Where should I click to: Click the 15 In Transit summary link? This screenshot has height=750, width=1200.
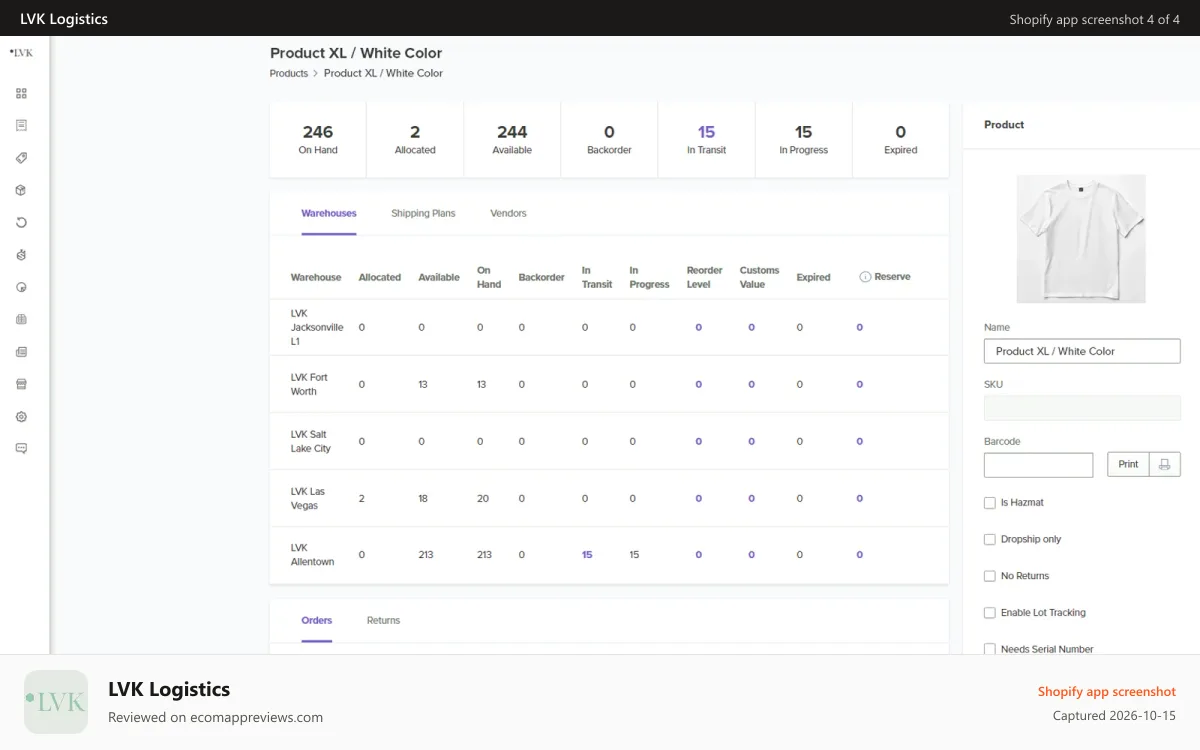coord(706,139)
